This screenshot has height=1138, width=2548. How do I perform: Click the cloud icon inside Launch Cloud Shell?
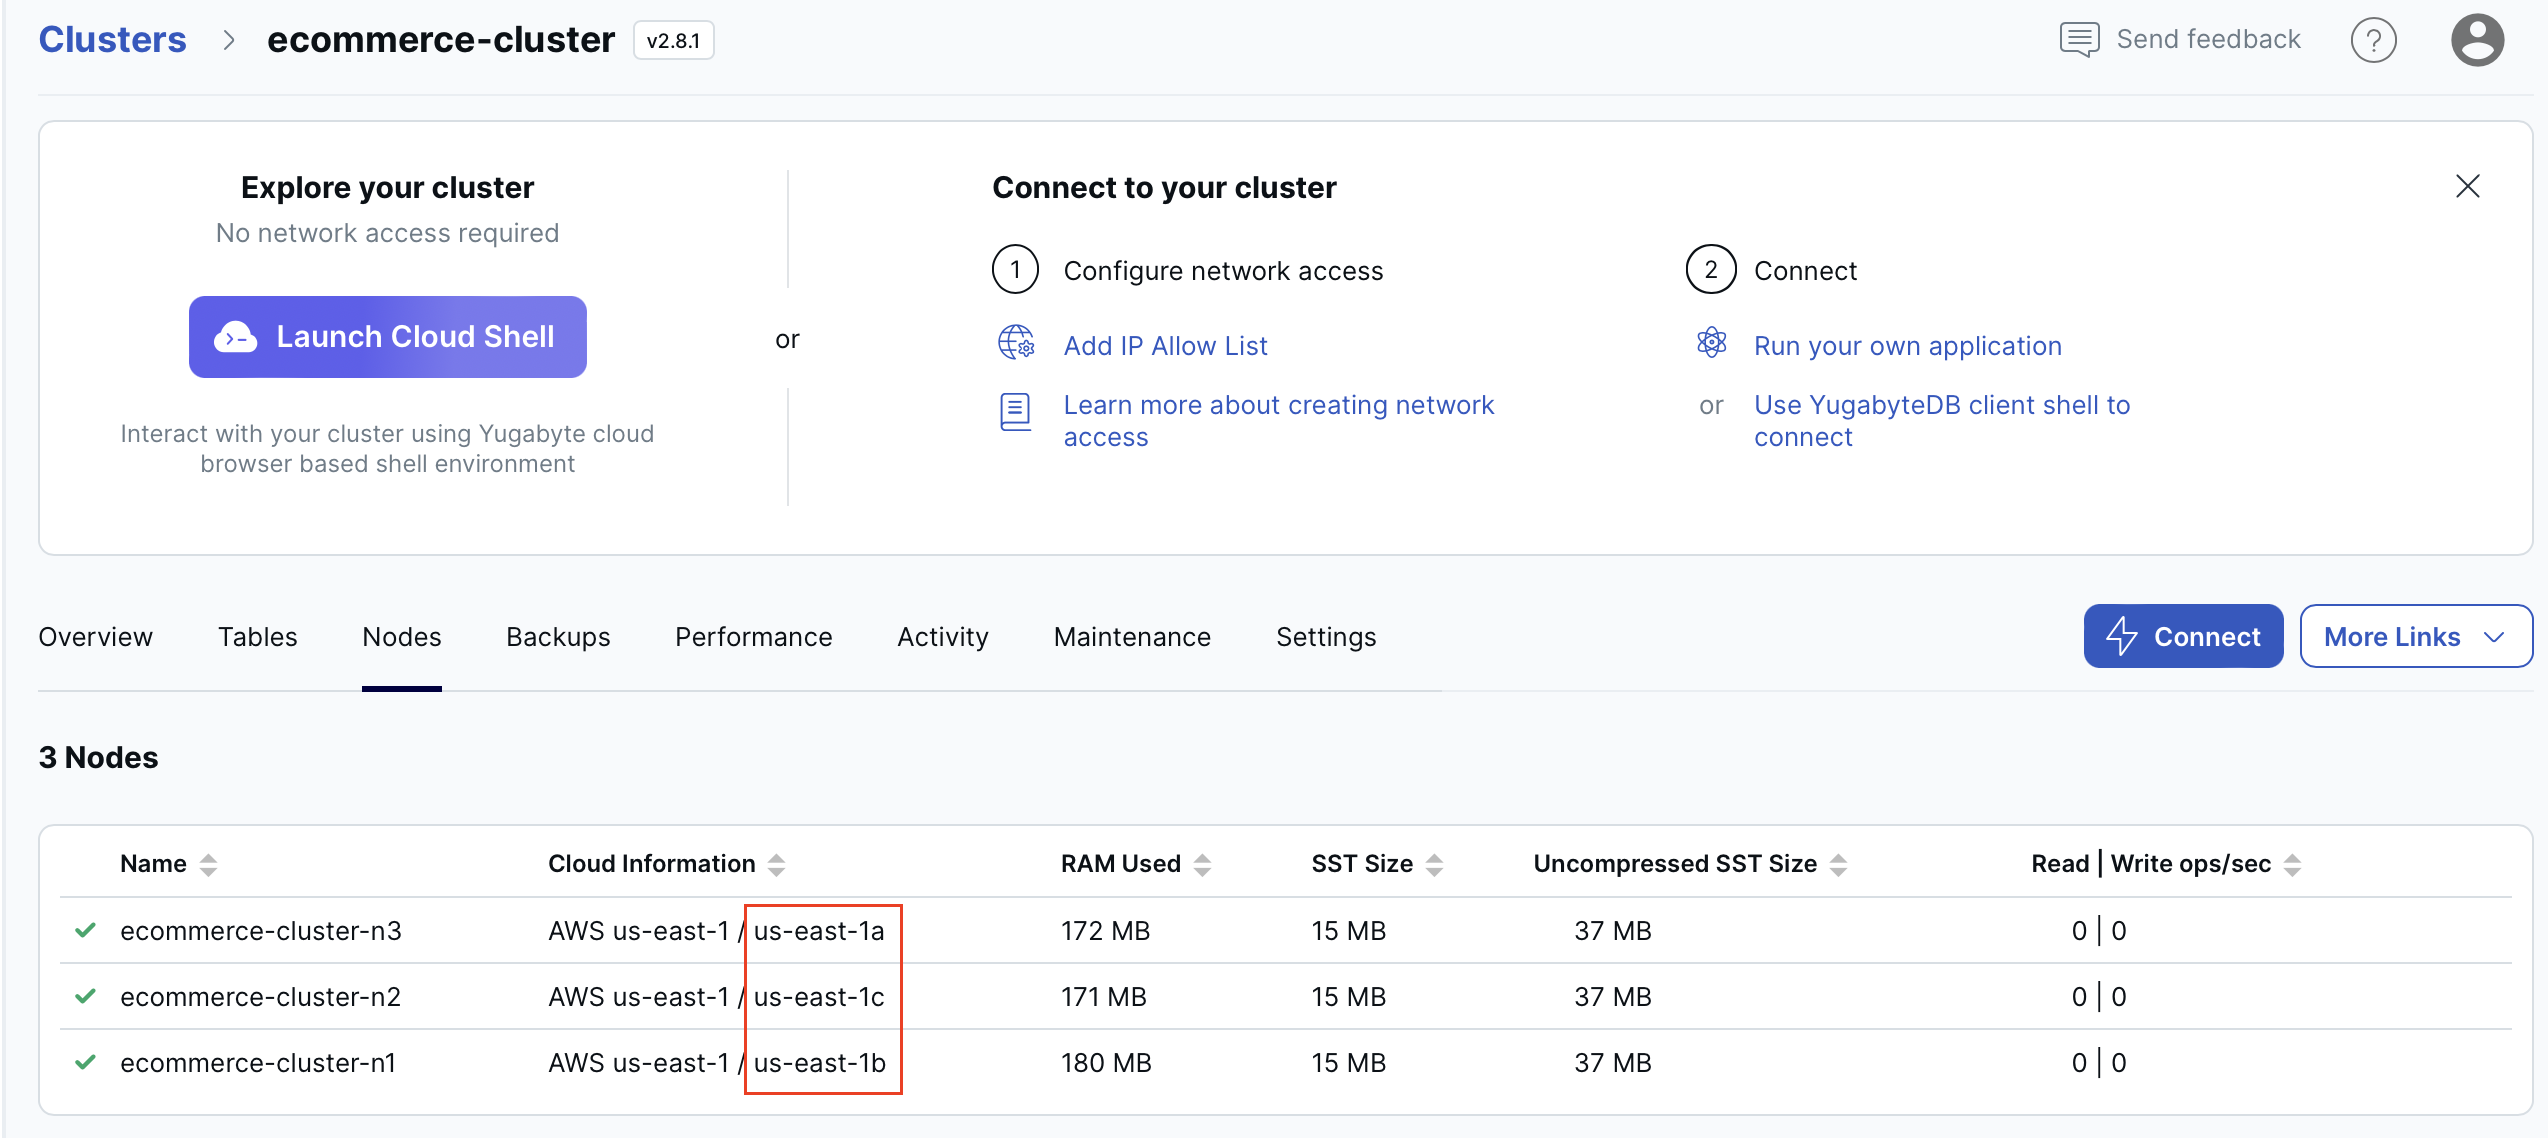pos(237,337)
